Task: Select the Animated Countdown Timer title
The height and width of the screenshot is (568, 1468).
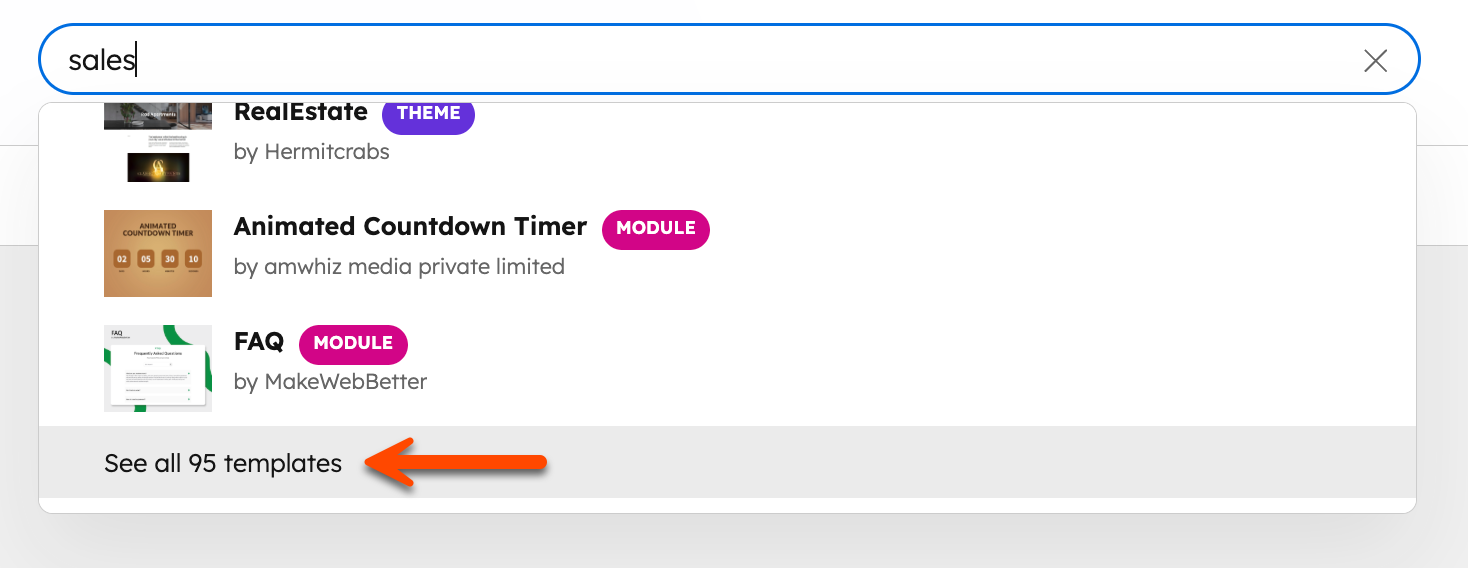Action: point(410,227)
